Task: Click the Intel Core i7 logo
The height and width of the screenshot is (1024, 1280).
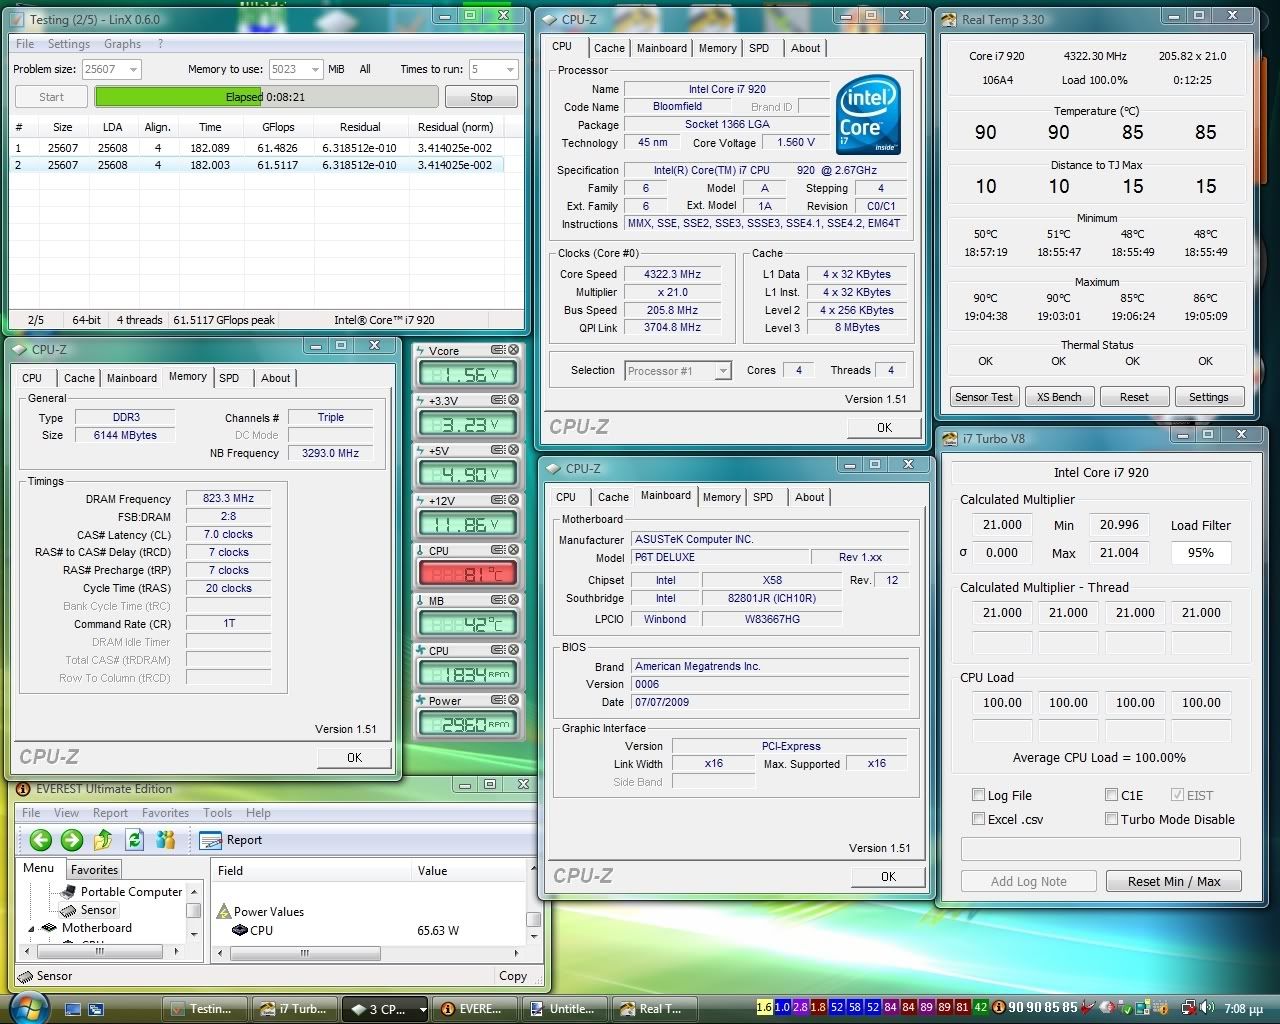Action: coord(867,114)
